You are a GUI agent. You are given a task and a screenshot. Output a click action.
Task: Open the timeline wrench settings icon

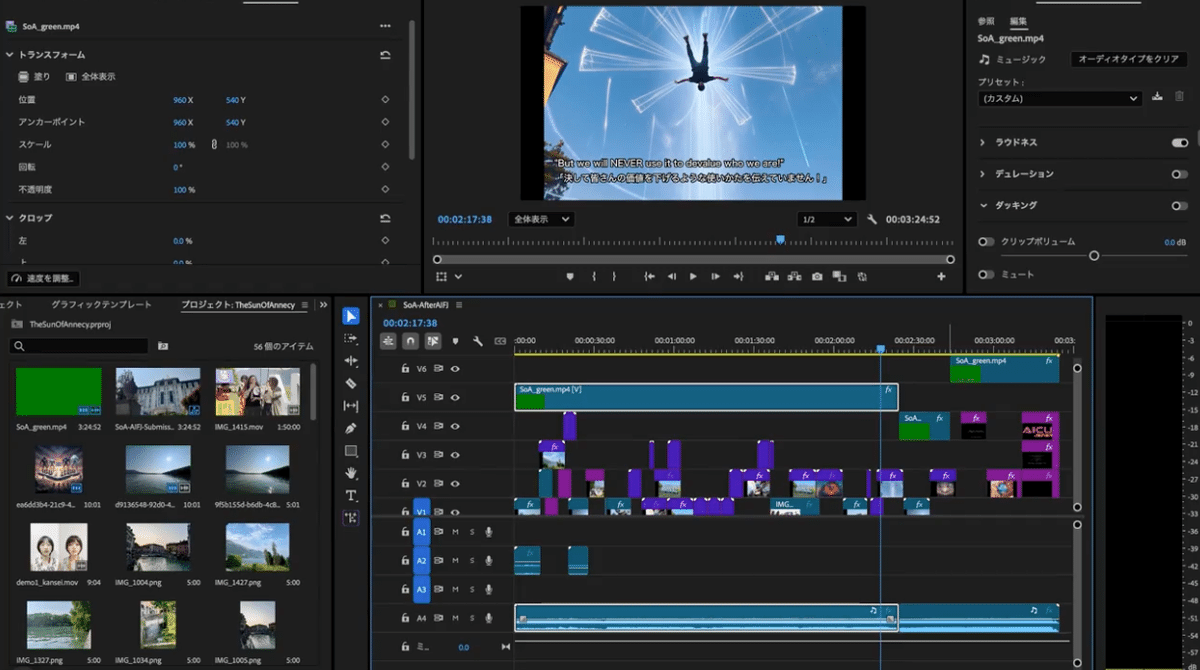[478, 341]
